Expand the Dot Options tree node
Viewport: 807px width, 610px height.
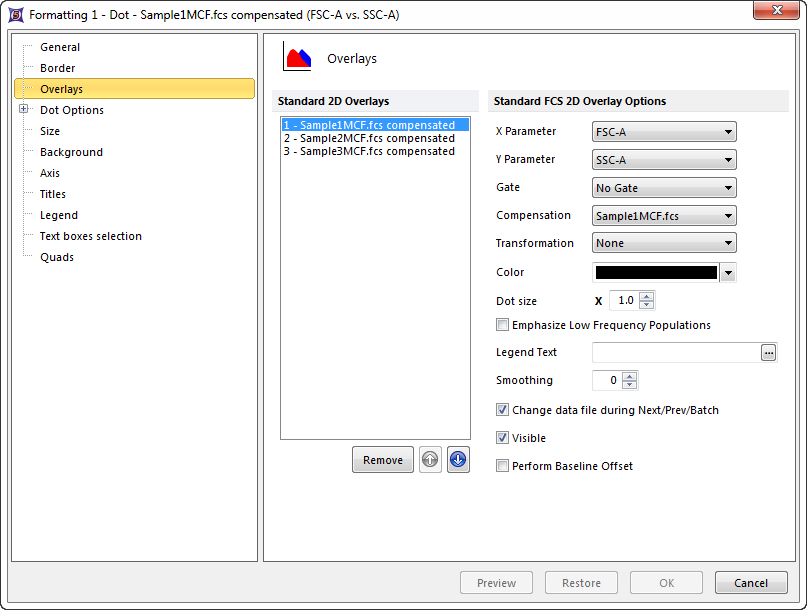coord(23,110)
